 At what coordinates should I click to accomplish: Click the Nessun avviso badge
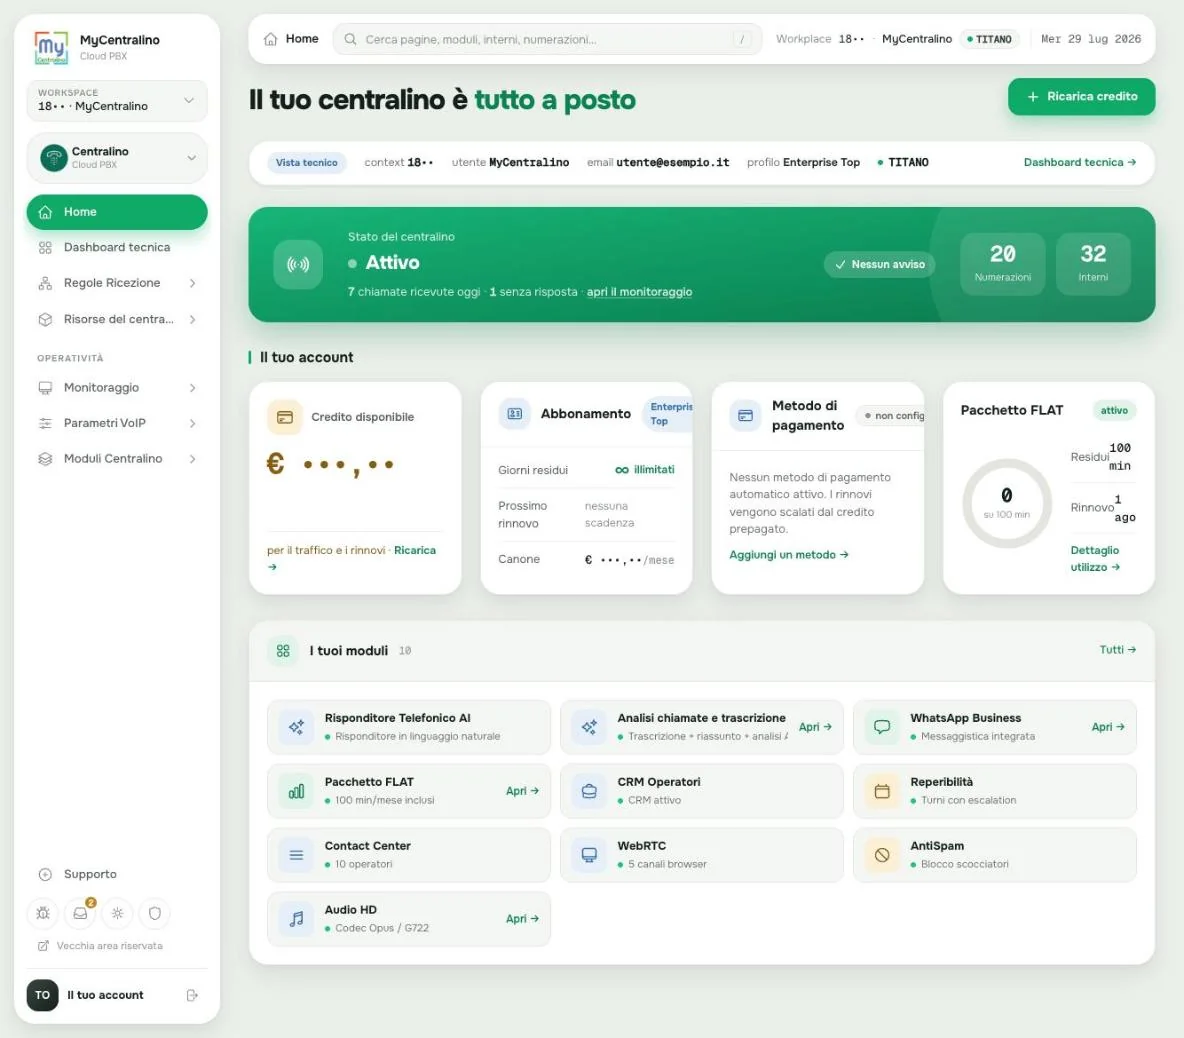[x=880, y=264]
